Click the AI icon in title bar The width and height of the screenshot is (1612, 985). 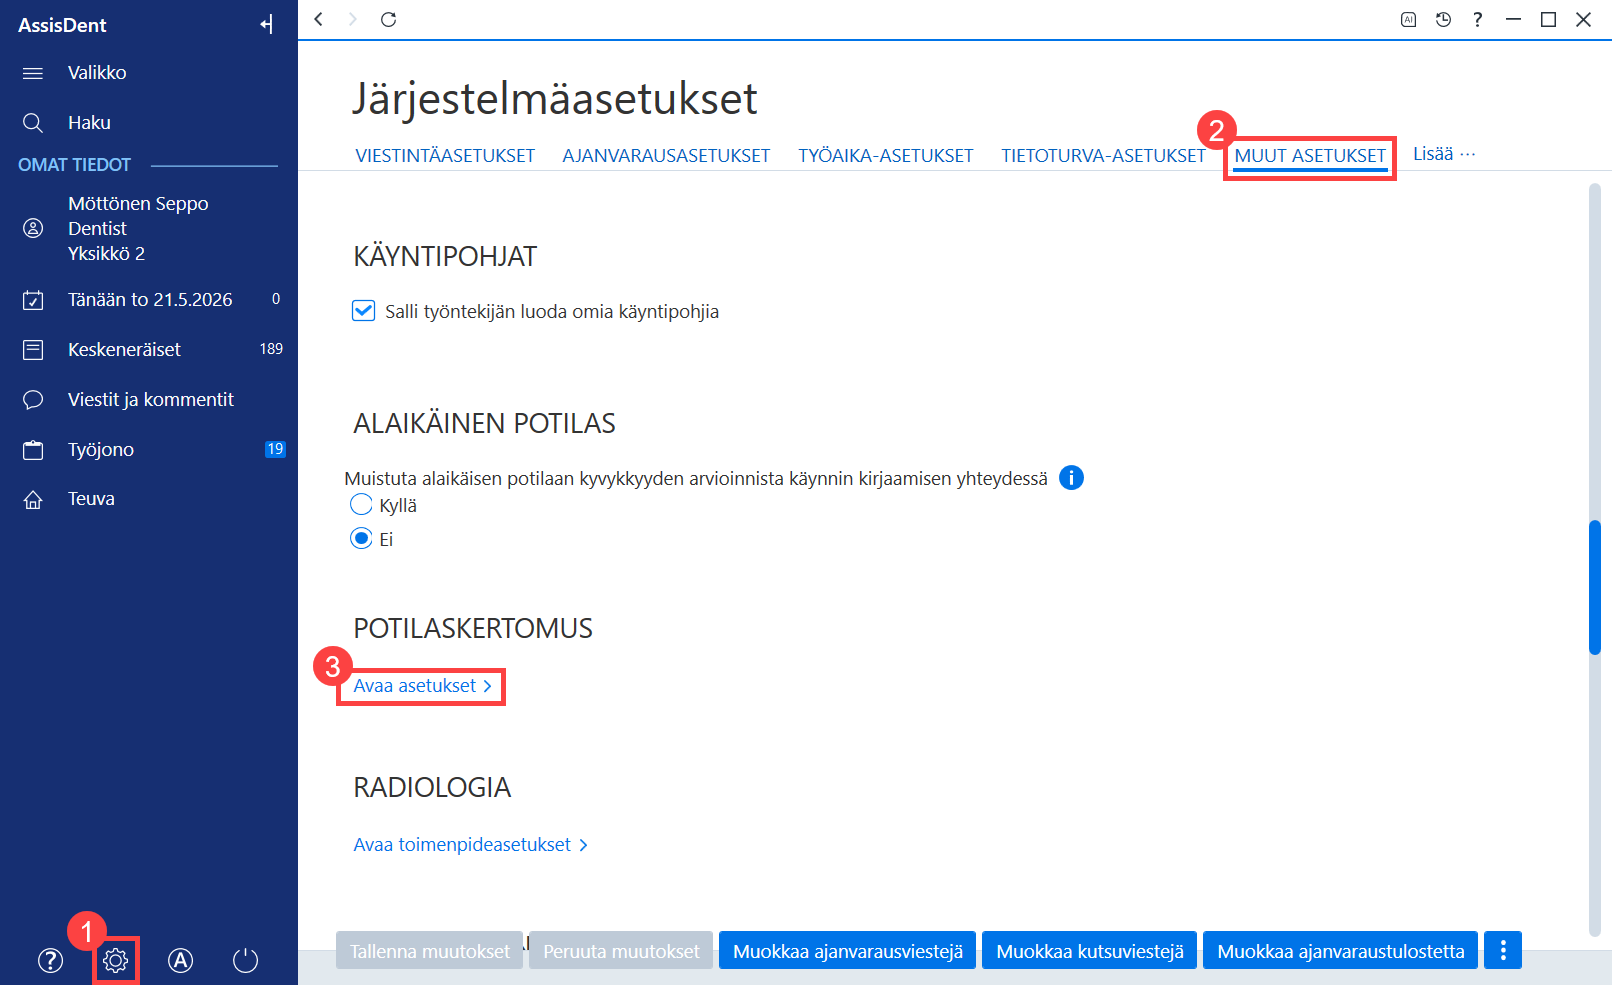pos(1408,19)
